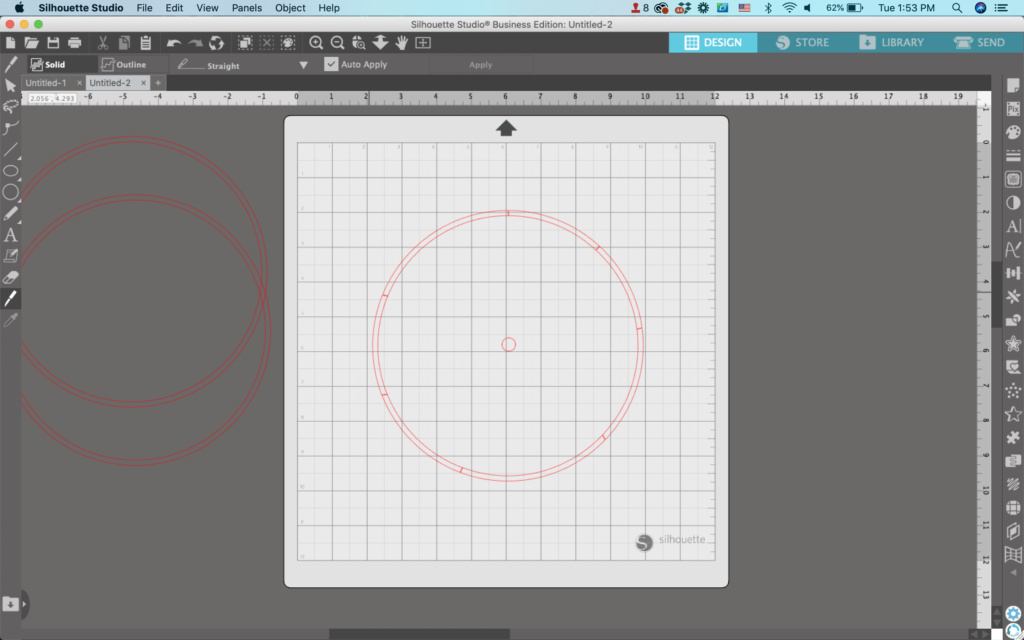Undo the last action
The image size is (1024, 640).
[174, 43]
